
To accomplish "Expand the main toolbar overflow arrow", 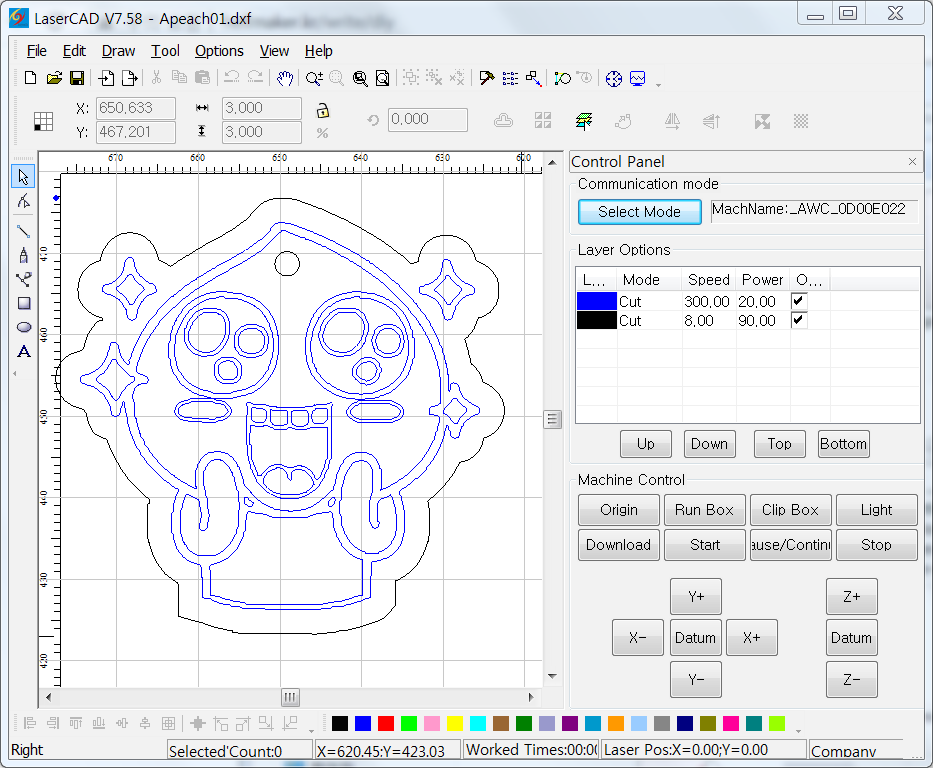I will (658, 85).
